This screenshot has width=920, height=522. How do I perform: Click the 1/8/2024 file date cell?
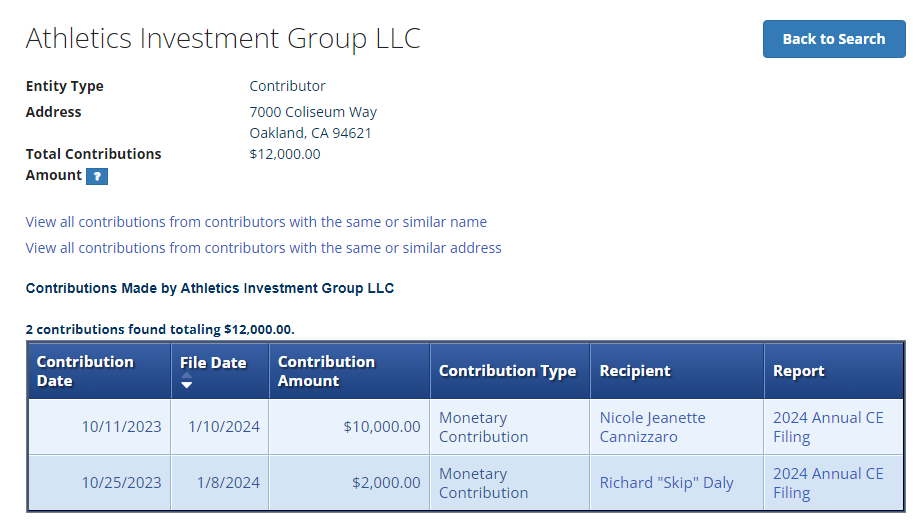point(228,483)
